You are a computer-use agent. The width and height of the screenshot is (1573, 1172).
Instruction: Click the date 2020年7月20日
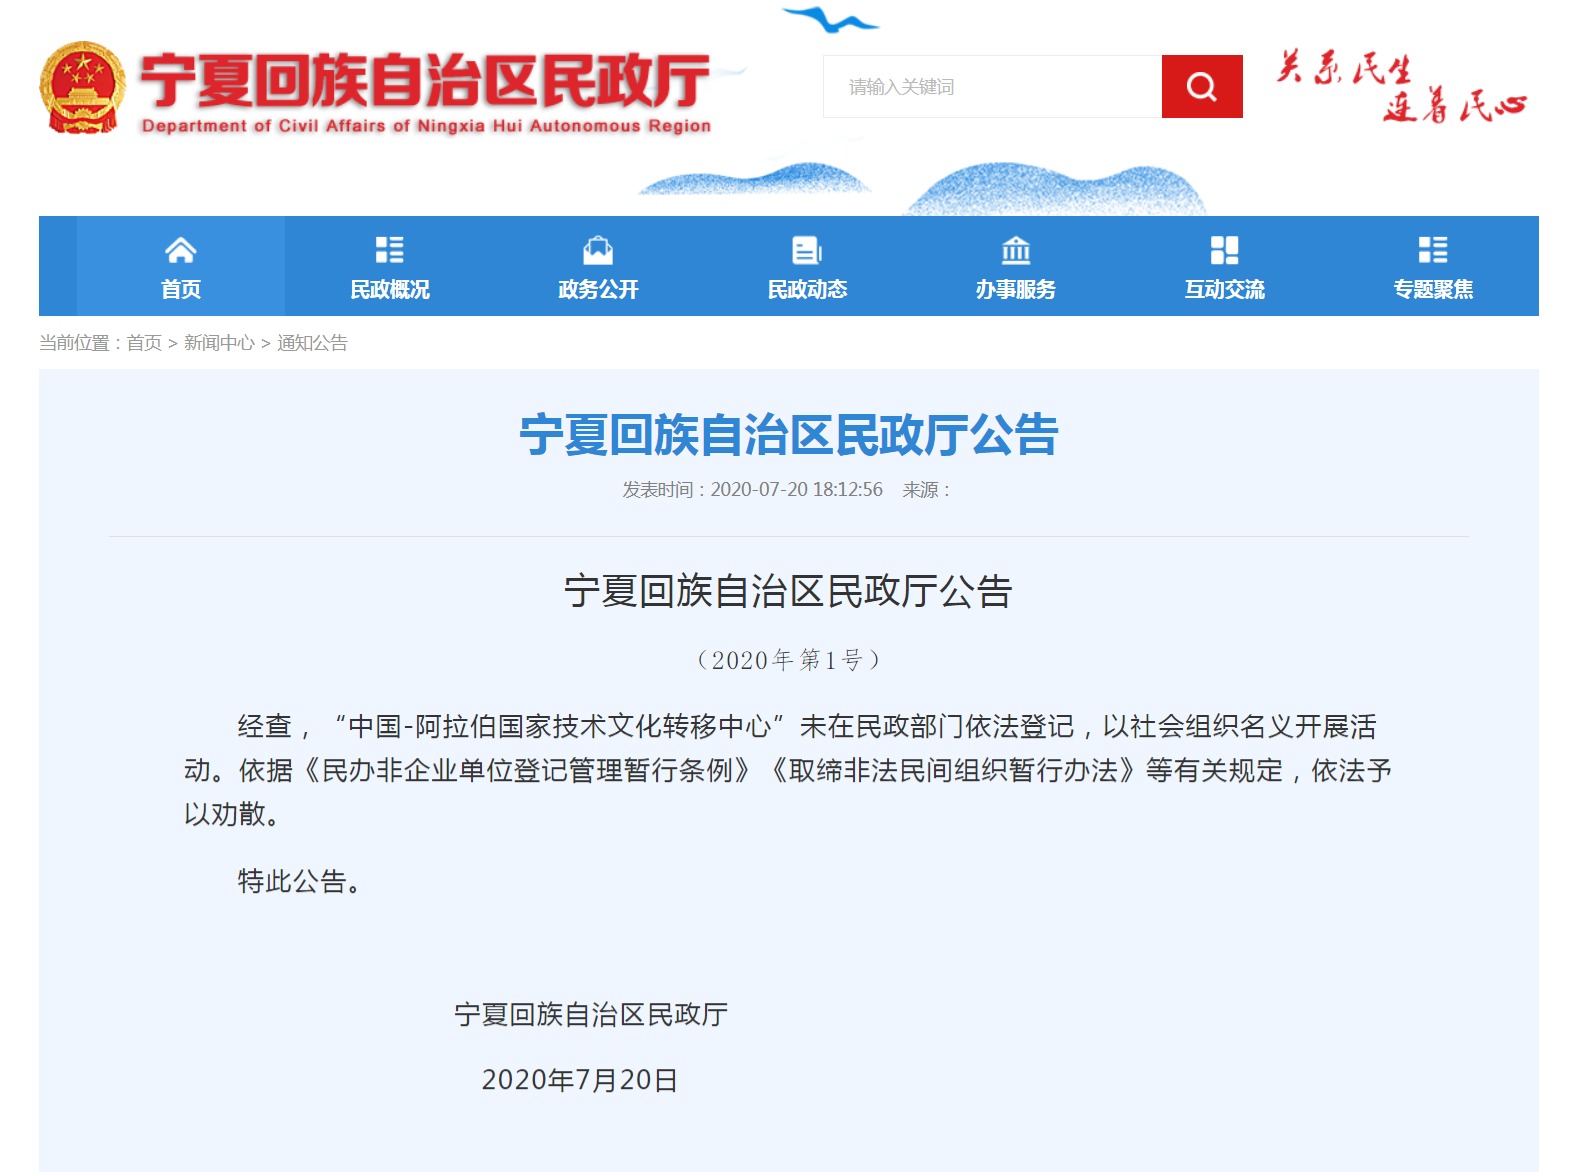tap(579, 1080)
